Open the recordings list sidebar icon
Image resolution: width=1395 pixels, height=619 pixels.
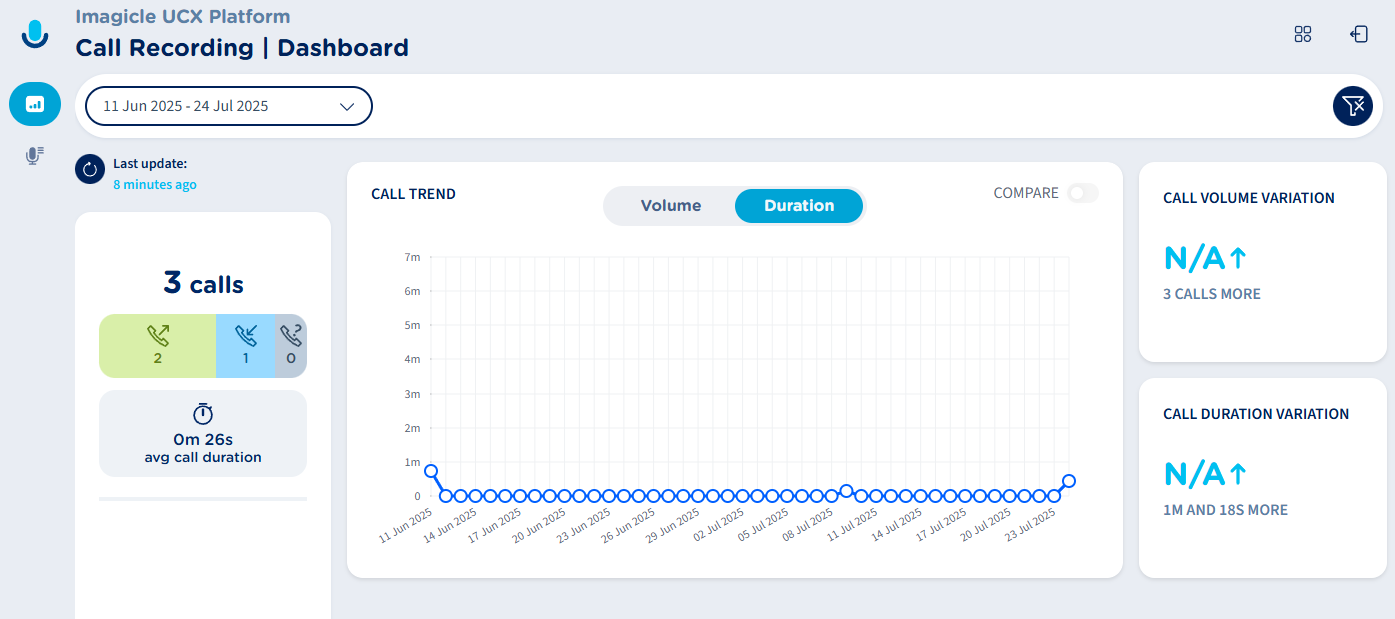point(35,156)
